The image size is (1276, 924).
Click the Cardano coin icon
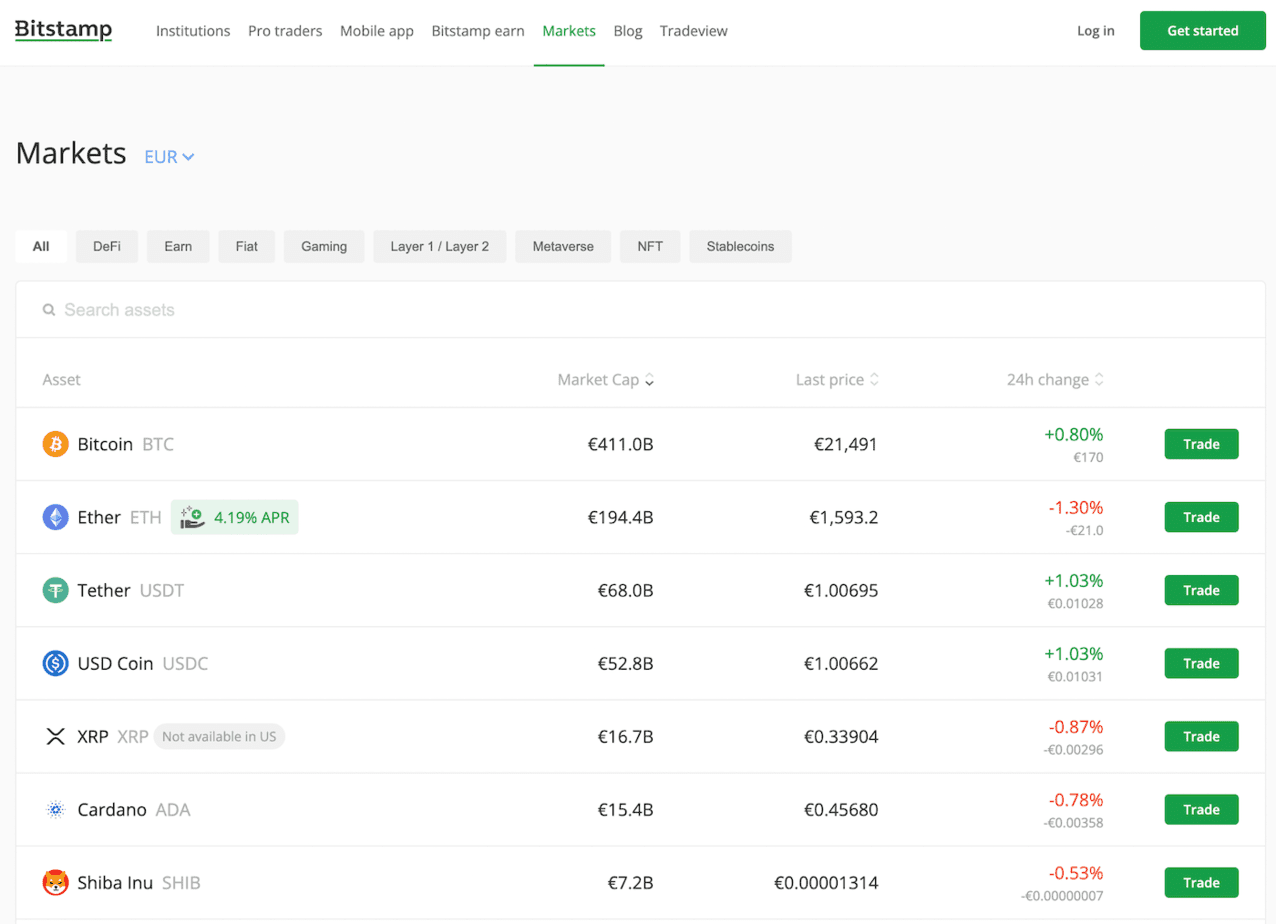point(55,809)
